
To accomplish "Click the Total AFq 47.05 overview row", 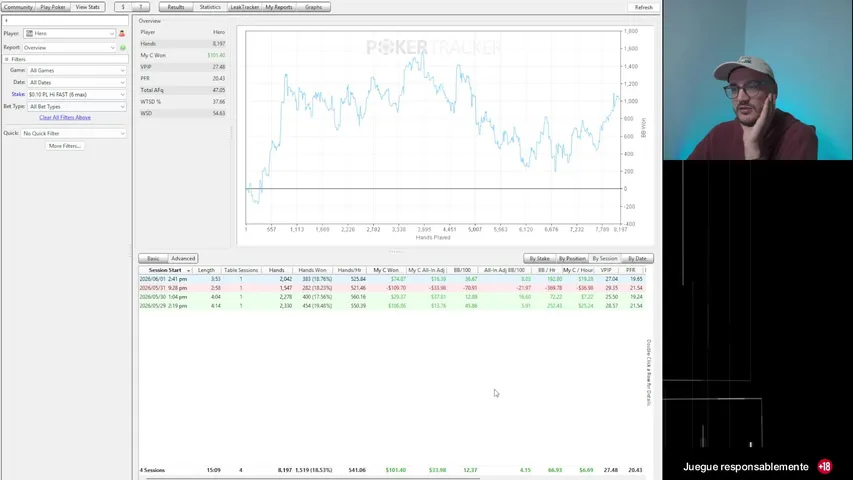I will click(182, 90).
